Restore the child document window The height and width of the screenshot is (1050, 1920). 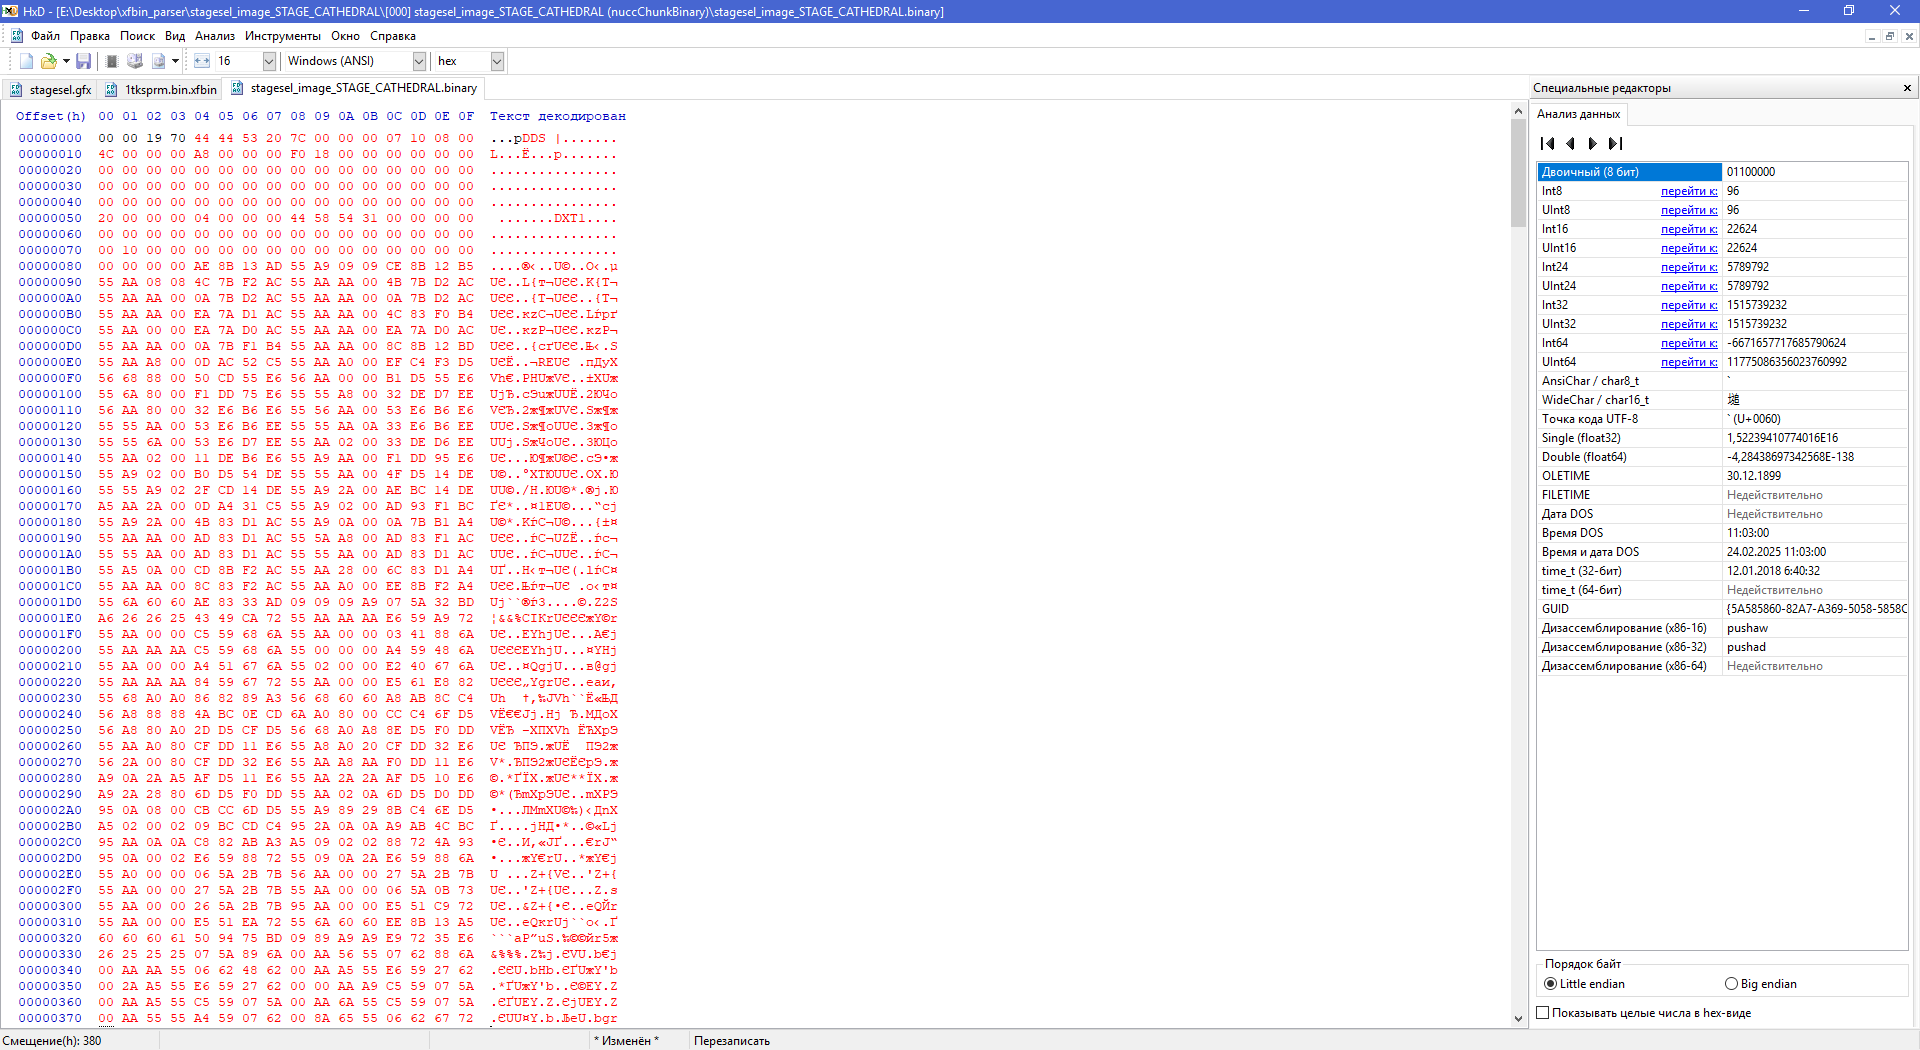point(1890,36)
